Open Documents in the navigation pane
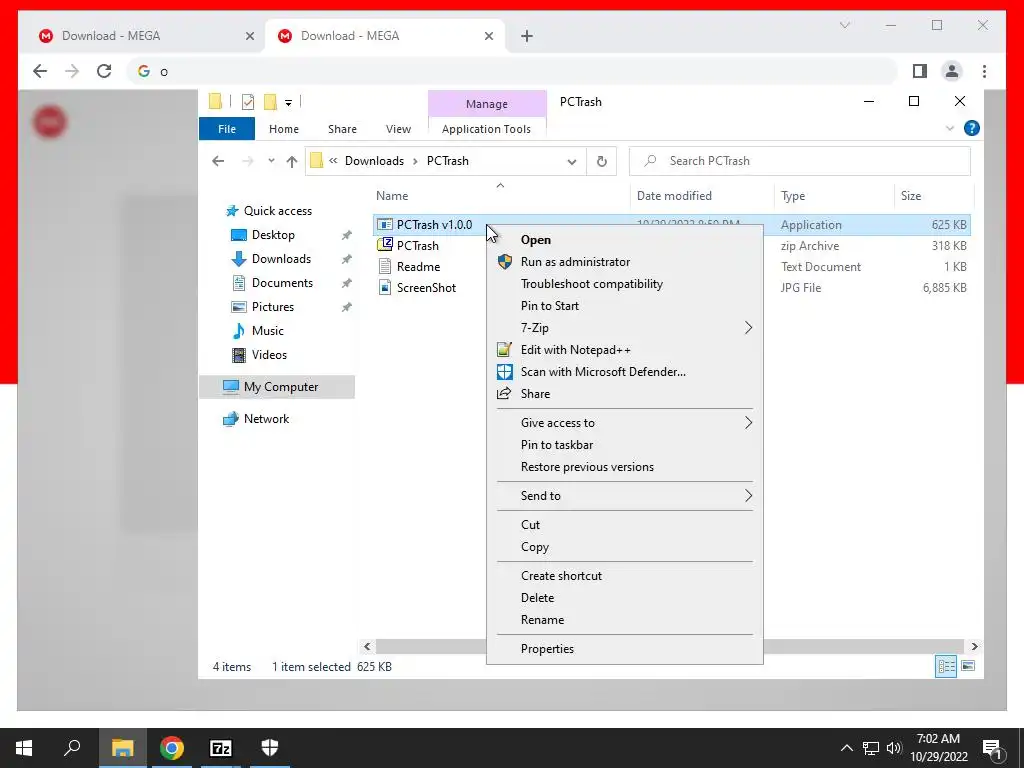This screenshot has height=768, width=1024. [282, 283]
